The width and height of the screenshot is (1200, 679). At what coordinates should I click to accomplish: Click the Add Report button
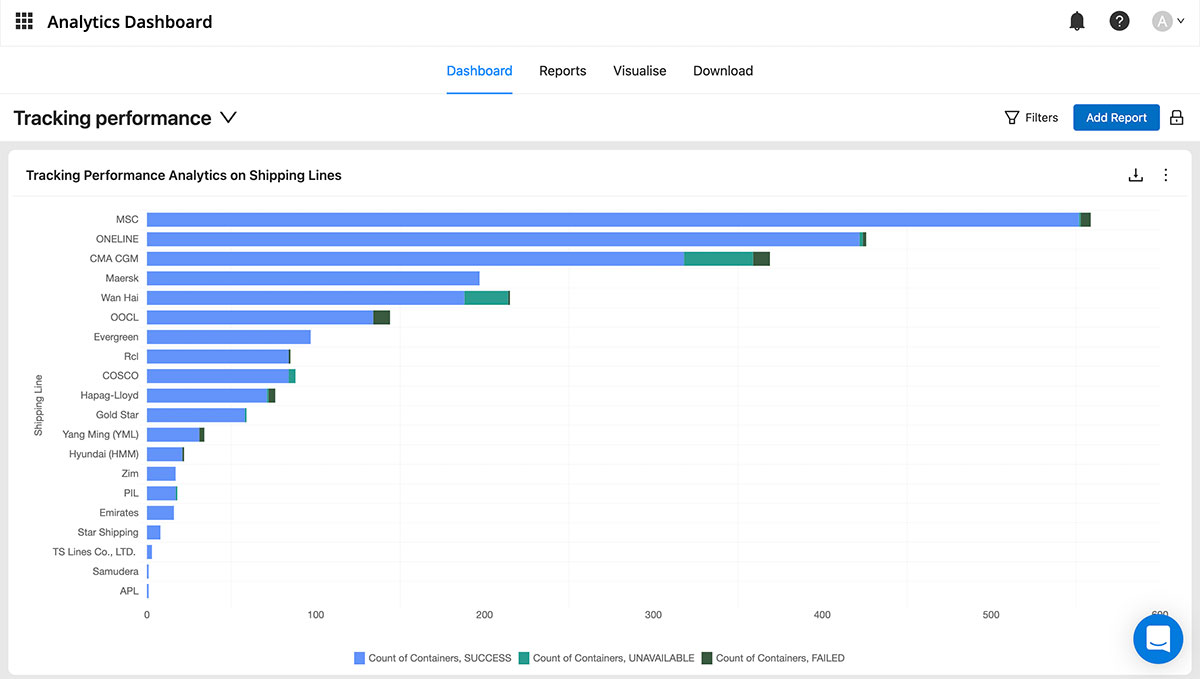coord(1116,118)
